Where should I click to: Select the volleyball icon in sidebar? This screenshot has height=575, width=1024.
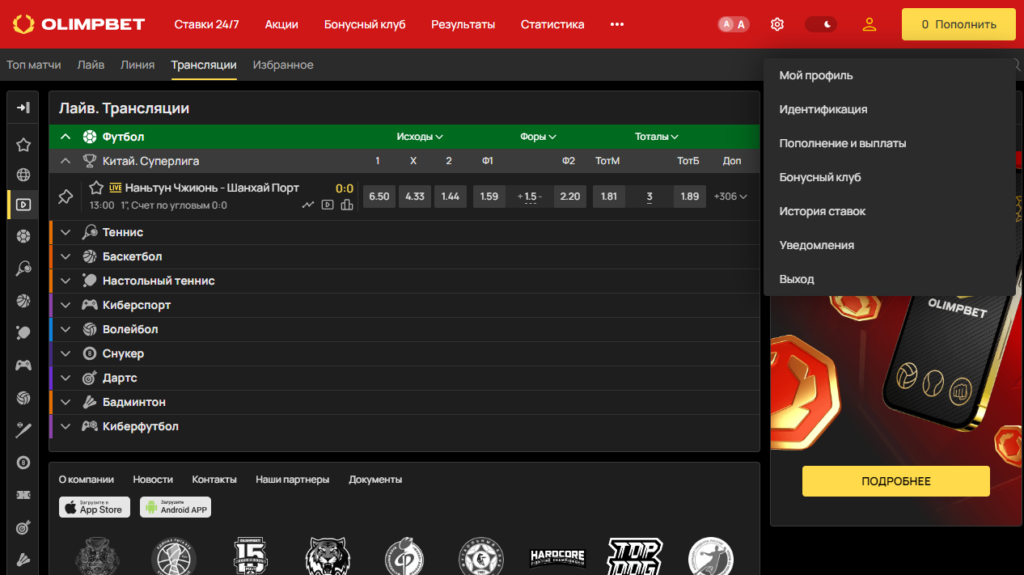pos(24,397)
